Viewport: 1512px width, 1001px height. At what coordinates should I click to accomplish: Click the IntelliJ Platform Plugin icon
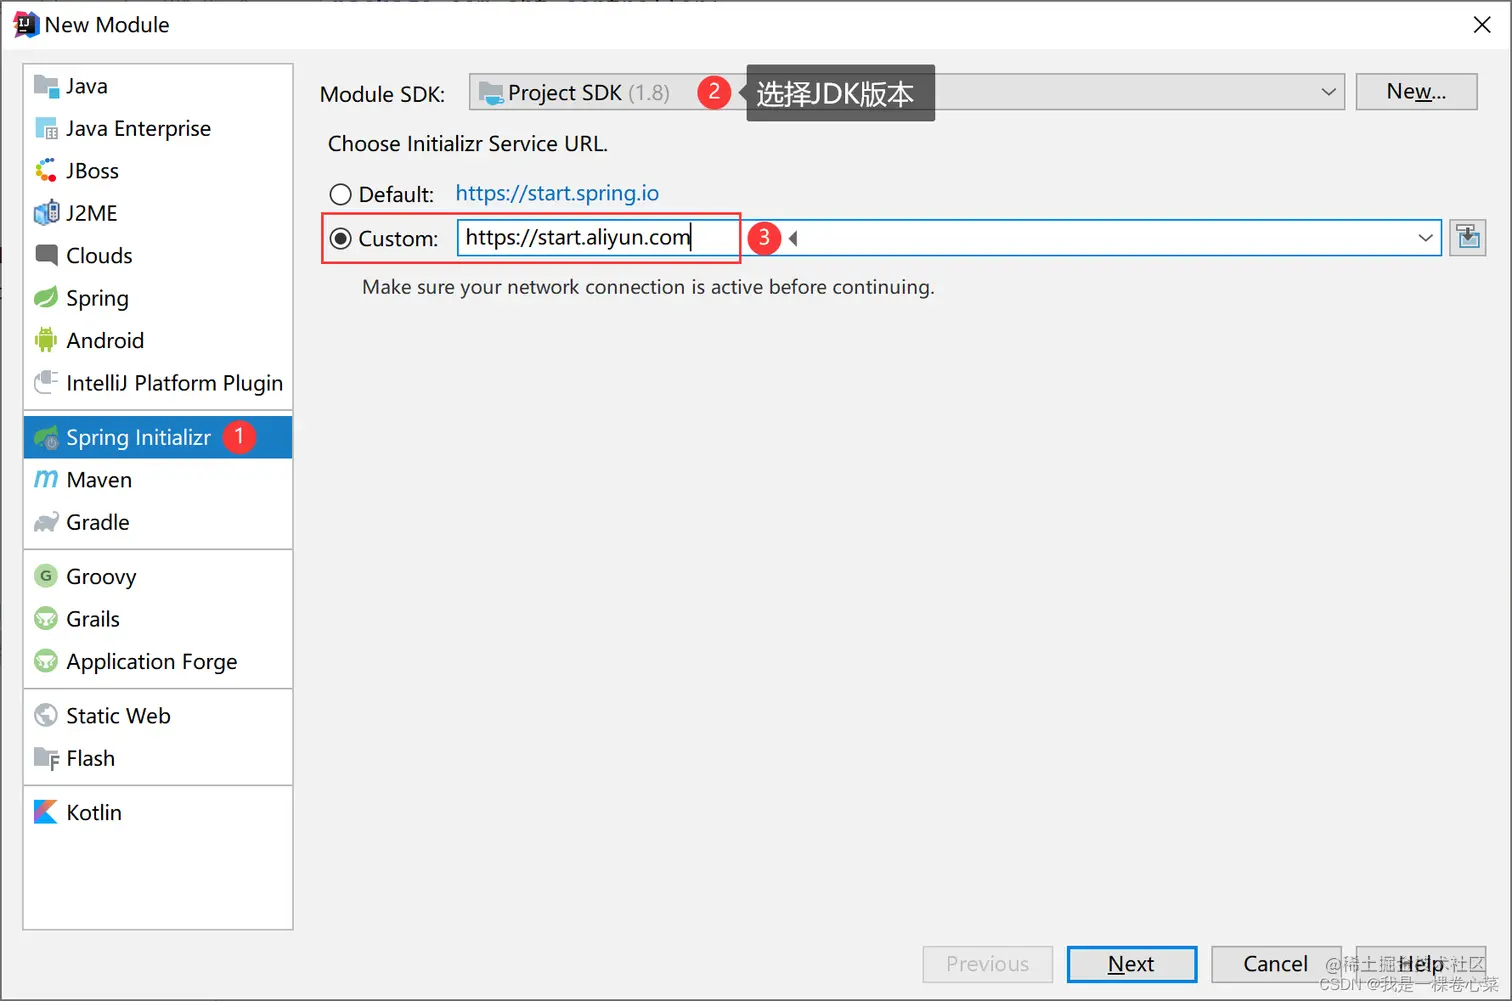[46, 383]
